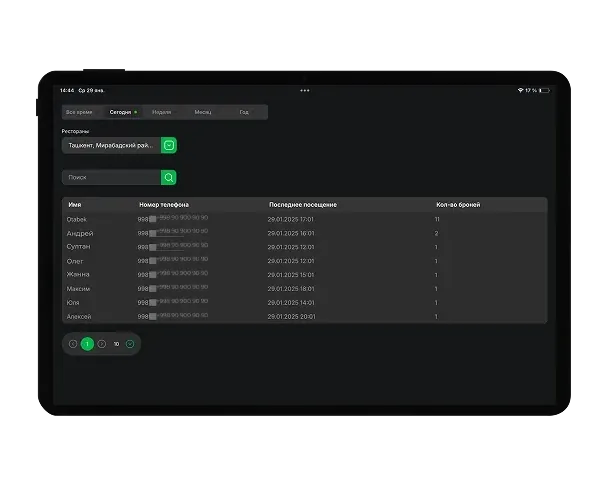Image resolution: width=607 pixels, height=486 pixels.
Task: Switch to the Сегодня tab
Action: pos(123,112)
